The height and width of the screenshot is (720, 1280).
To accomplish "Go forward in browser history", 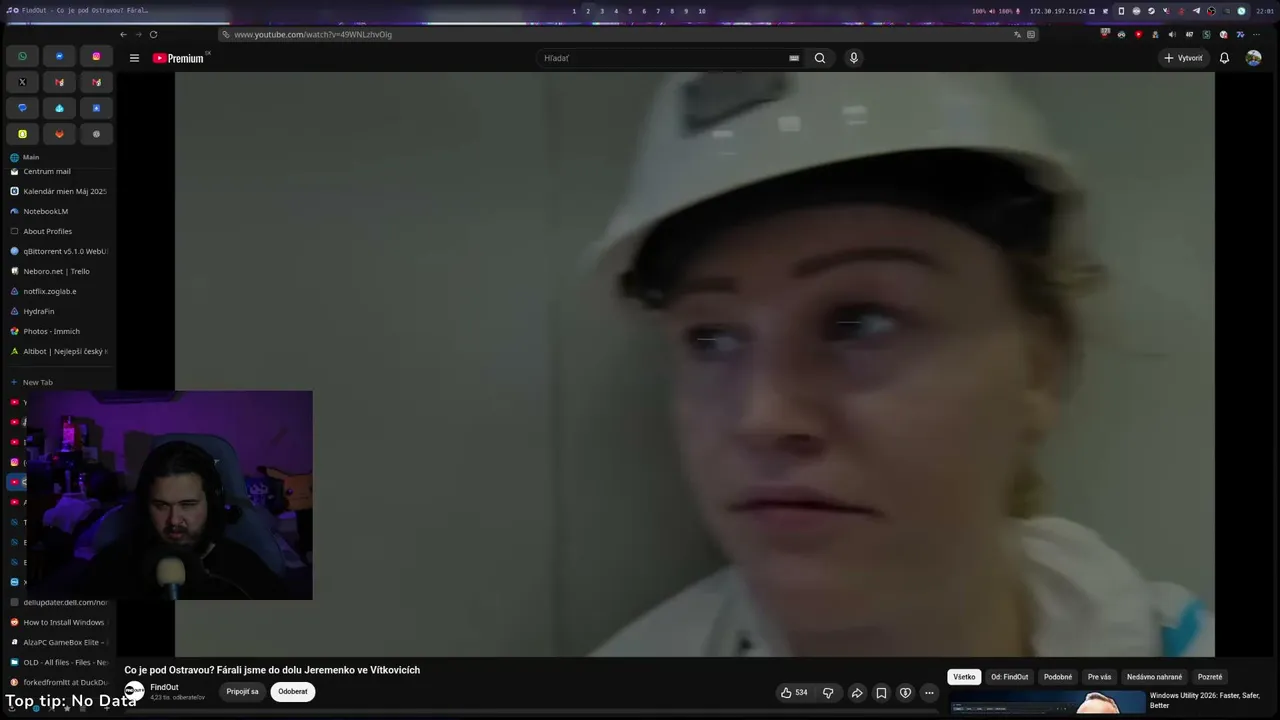I will click(x=138, y=34).
